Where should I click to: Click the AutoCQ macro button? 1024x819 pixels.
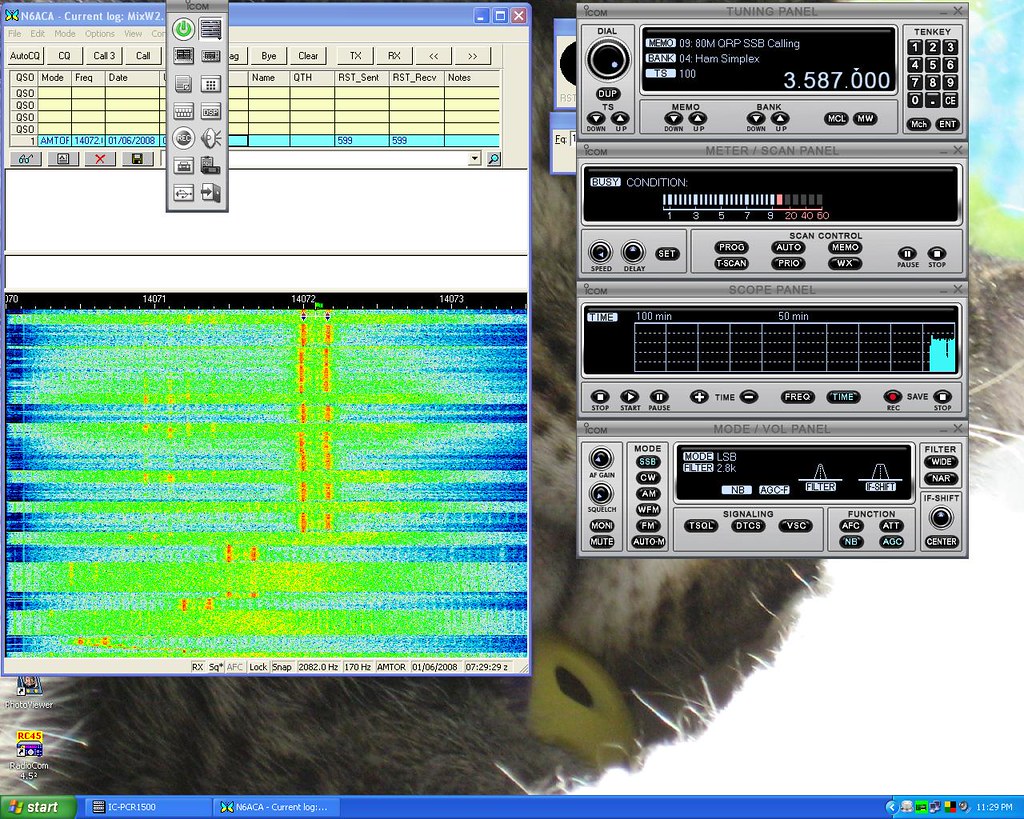click(x=25, y=56)
